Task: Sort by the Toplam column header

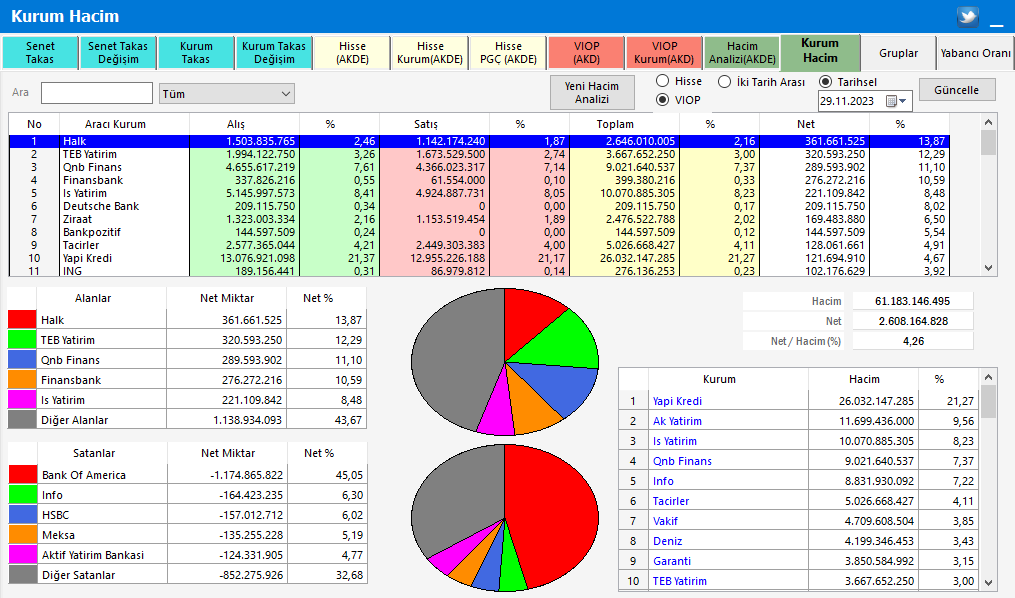Action: (x=624, y=124)
